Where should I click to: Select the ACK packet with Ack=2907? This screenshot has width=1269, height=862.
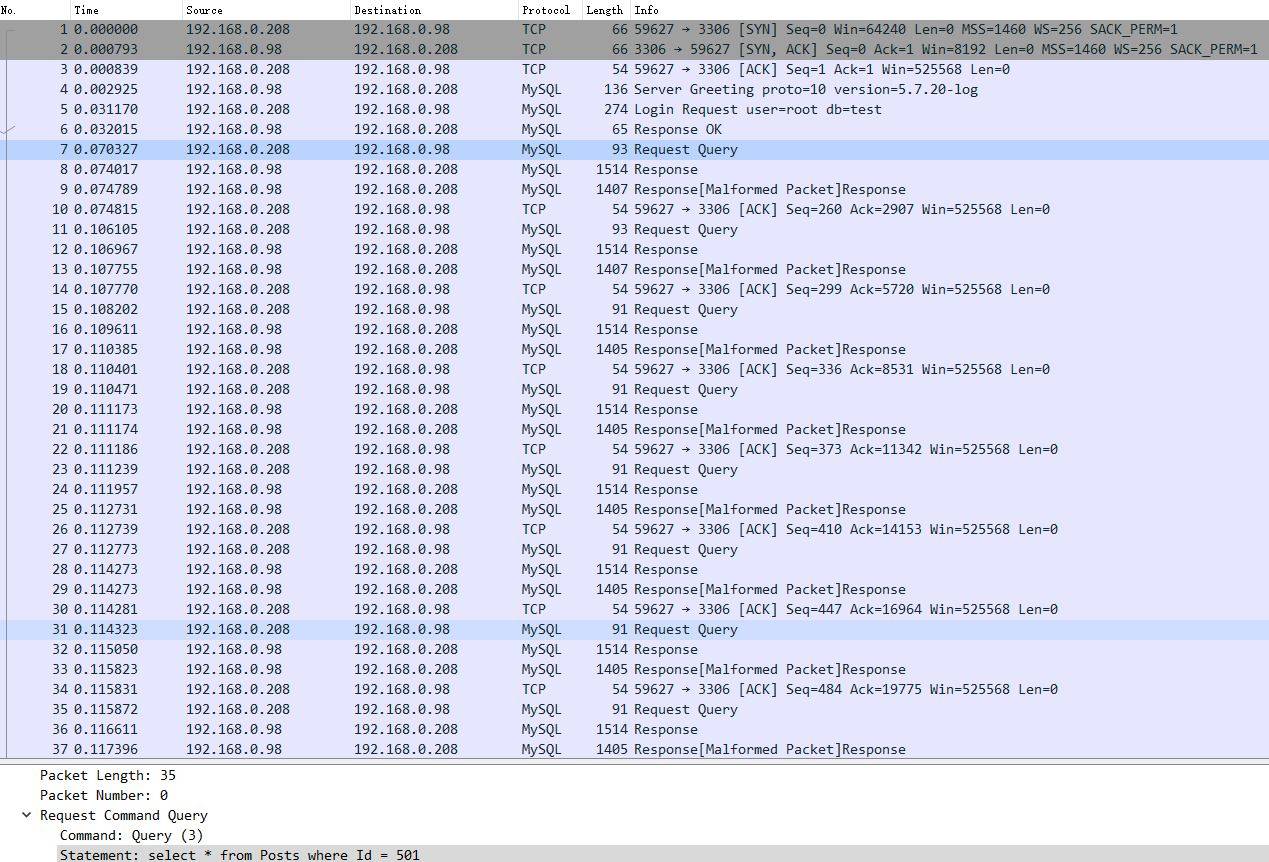(x=634, y=209)
